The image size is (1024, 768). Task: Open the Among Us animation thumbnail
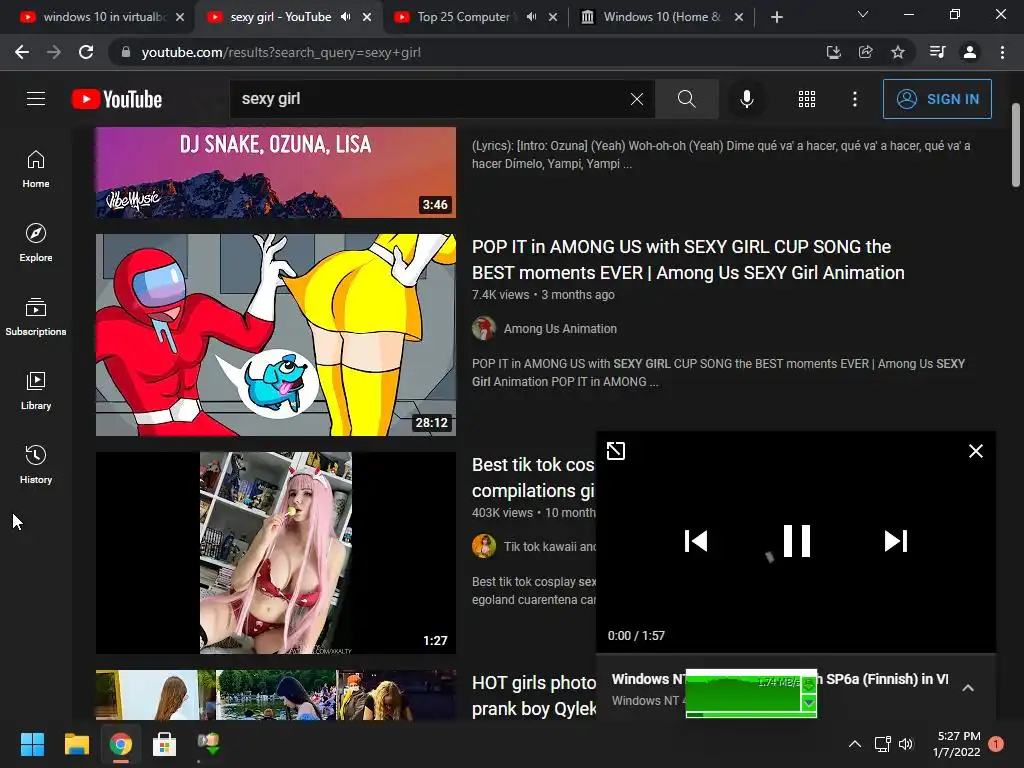tap(276, 335)
